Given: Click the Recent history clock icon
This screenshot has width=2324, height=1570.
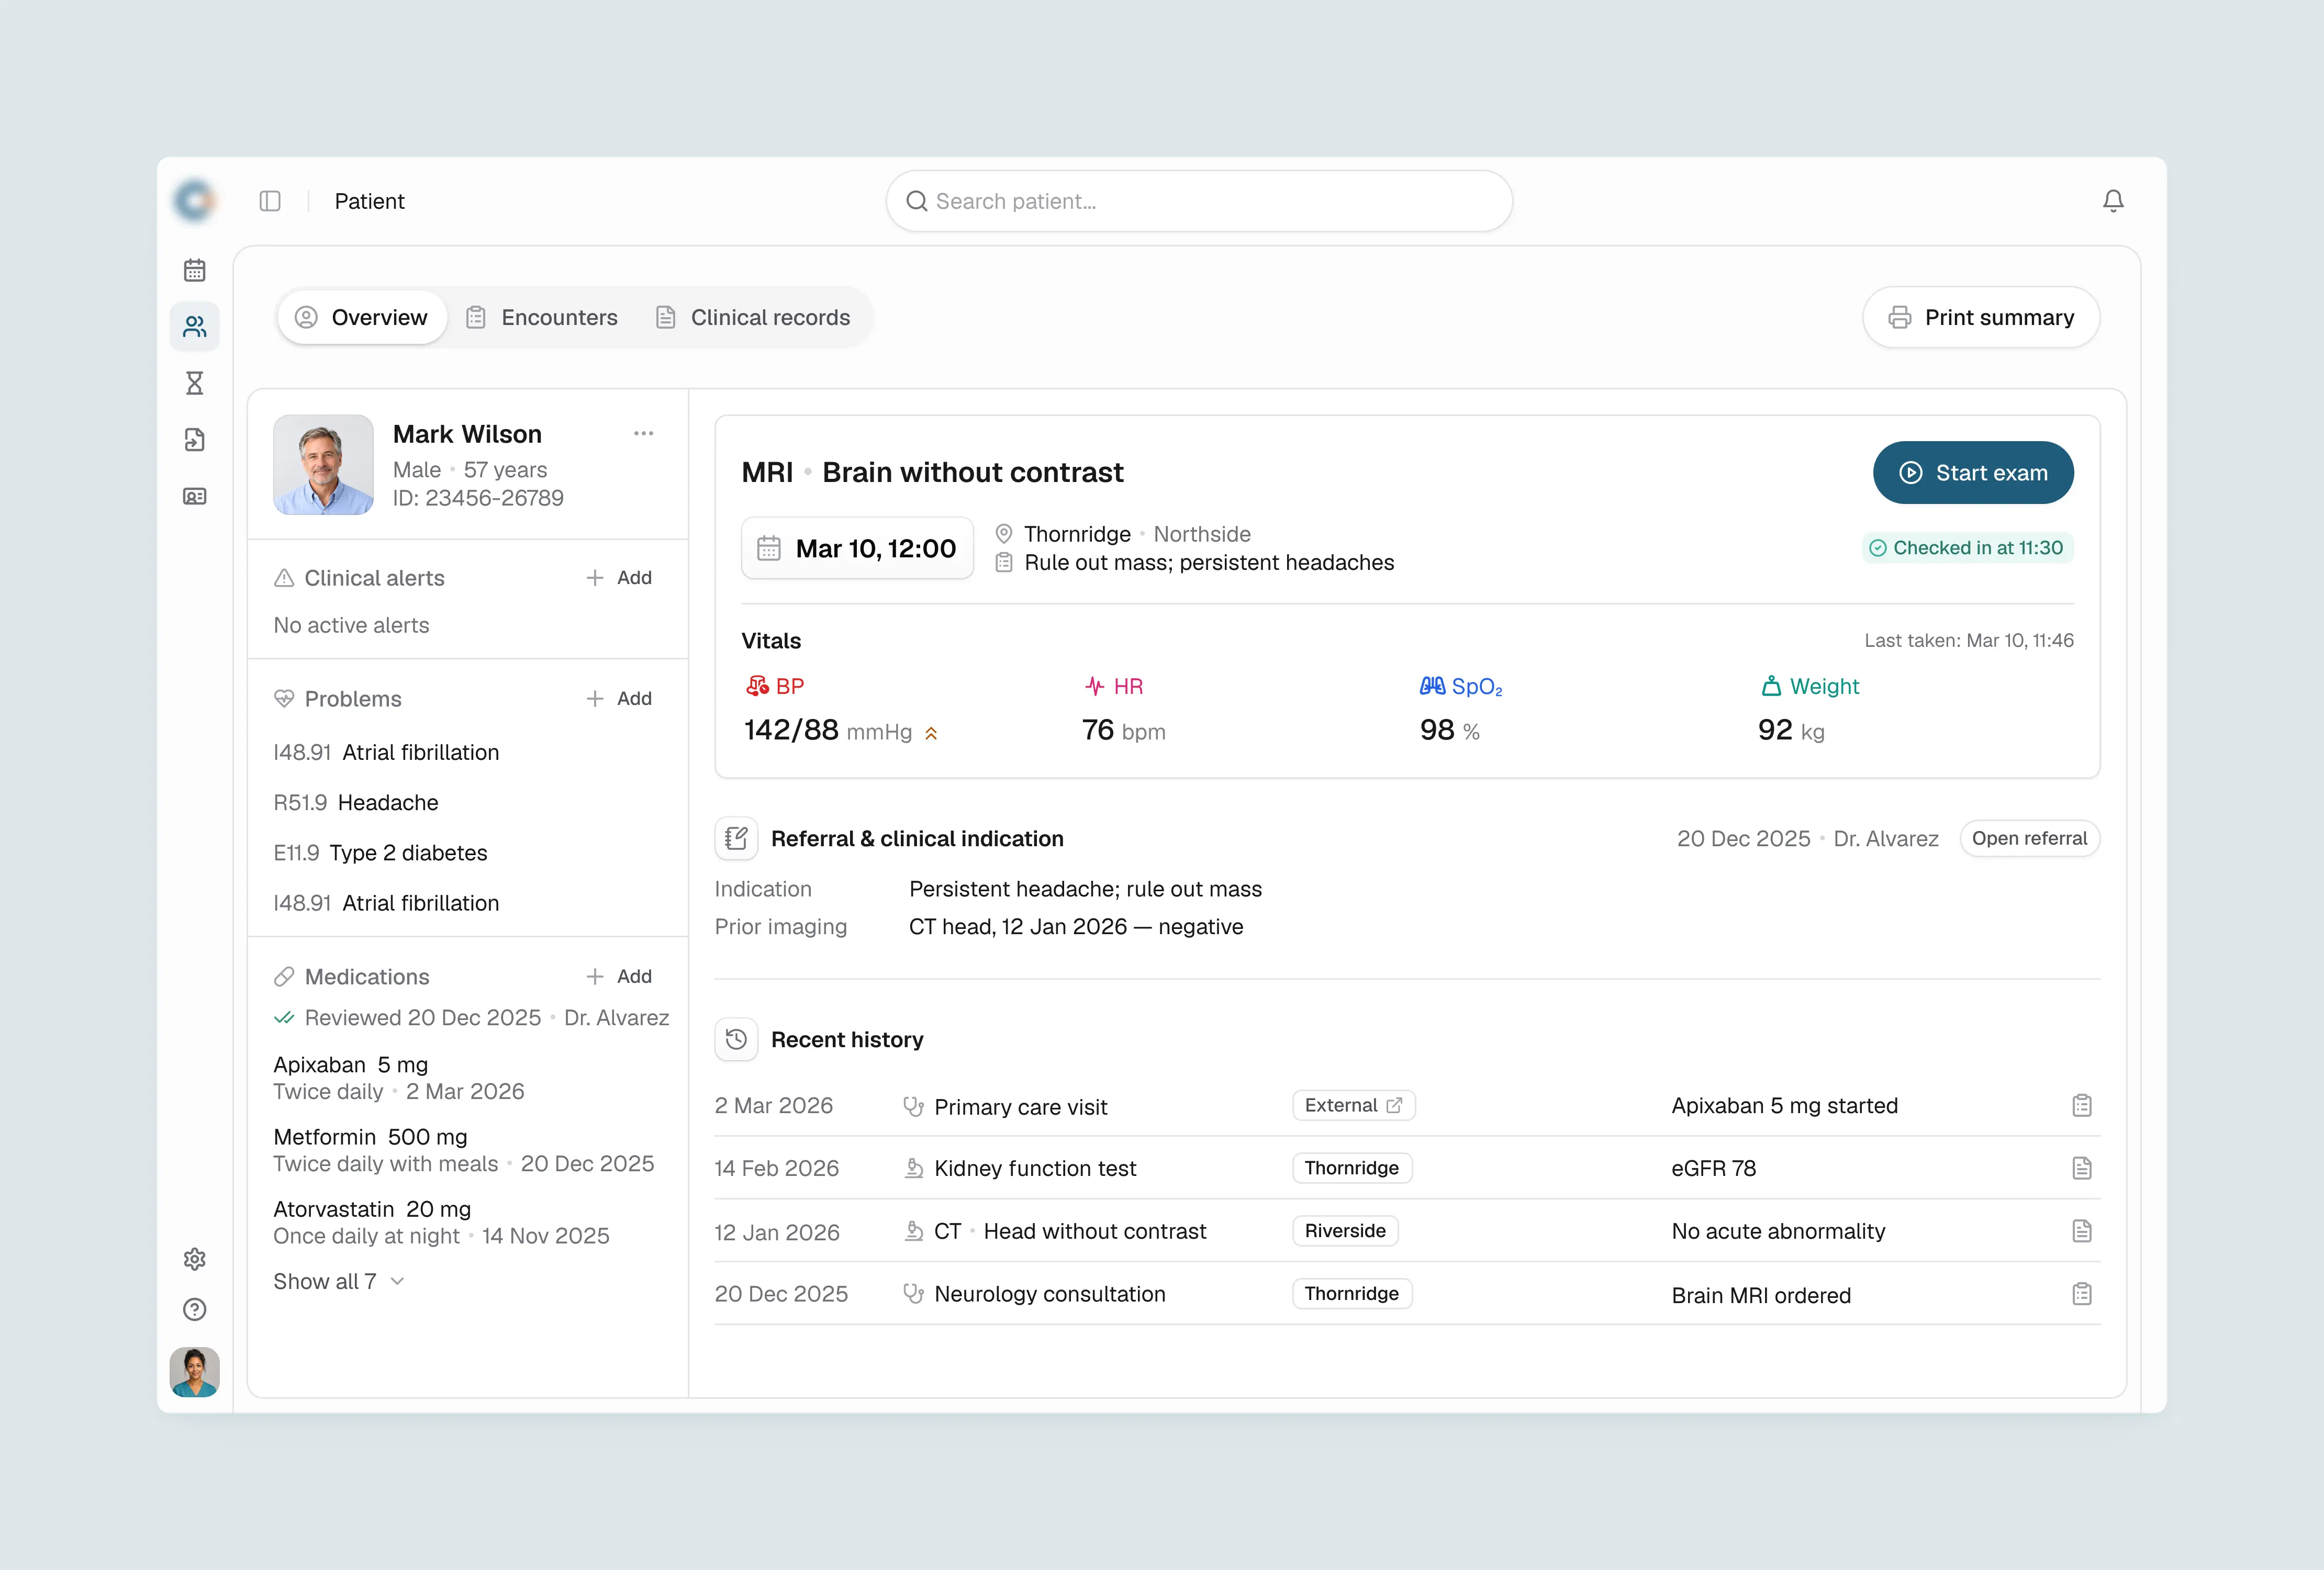Looking at the screenshot, I should click(x=736, y=1039).
